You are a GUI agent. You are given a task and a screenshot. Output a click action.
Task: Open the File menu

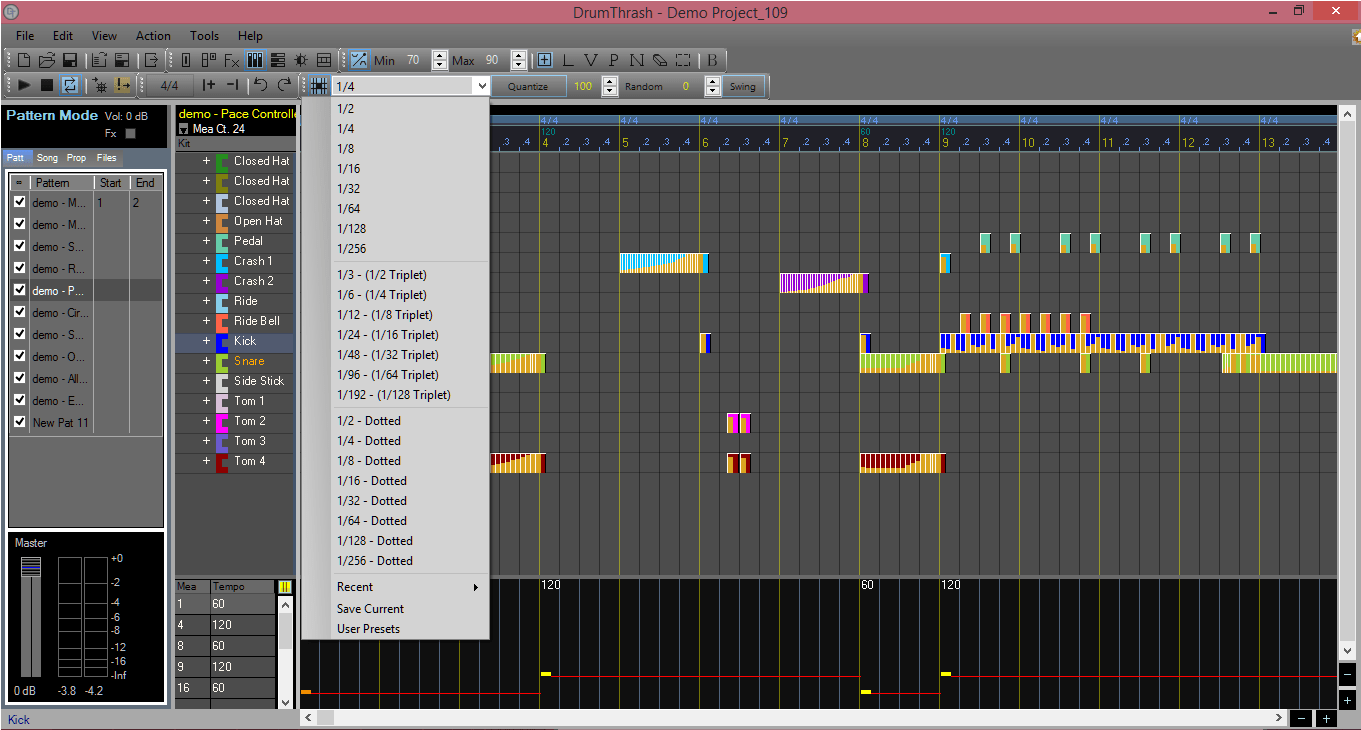coord(25,36)
